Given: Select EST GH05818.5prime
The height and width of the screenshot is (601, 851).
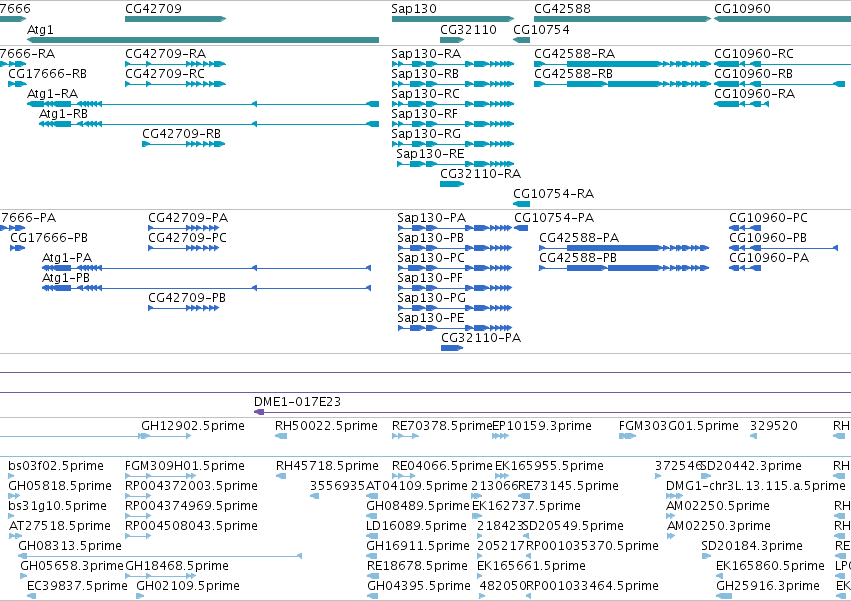Looking at the screenshot, I should (60, 486).
